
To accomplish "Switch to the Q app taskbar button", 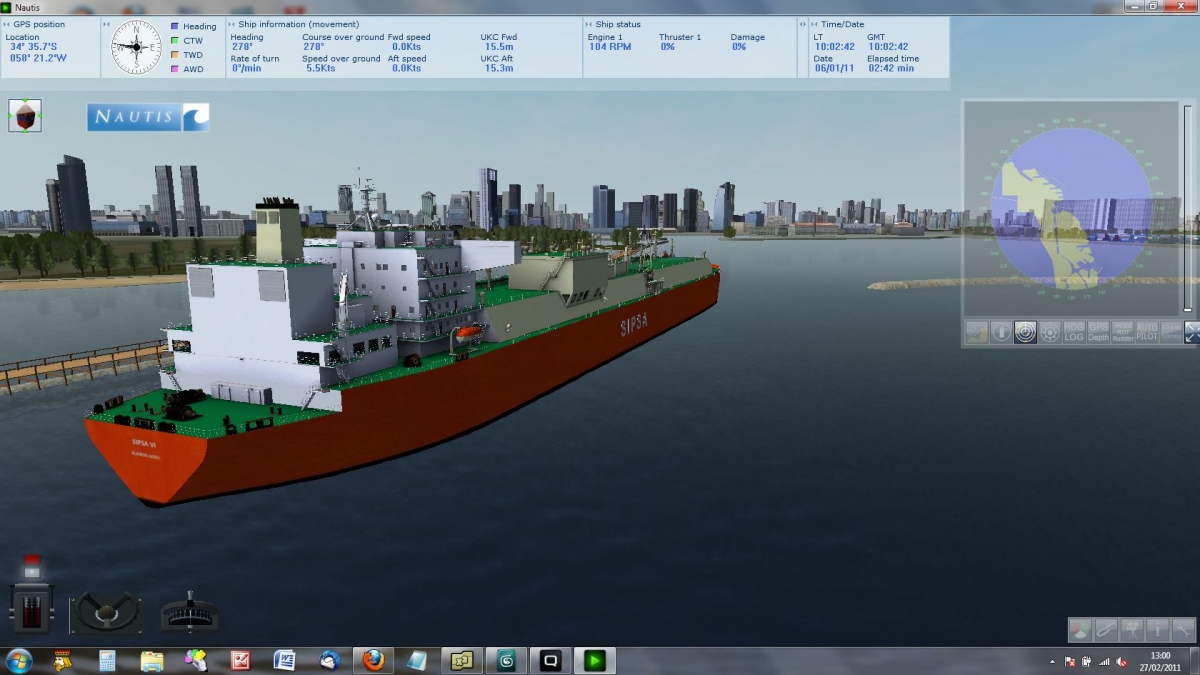I will pyautogui.click(x=550, y=661).
